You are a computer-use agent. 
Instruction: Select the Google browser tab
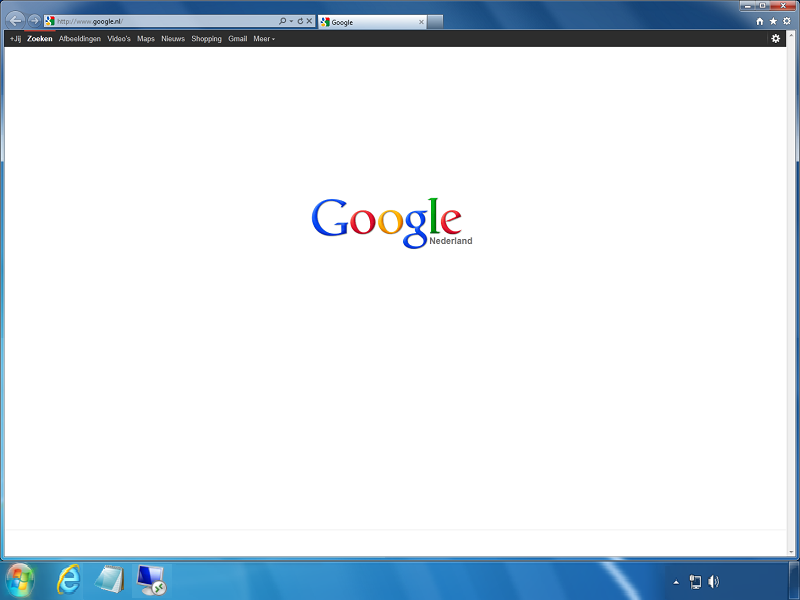[x=372, y=22]
